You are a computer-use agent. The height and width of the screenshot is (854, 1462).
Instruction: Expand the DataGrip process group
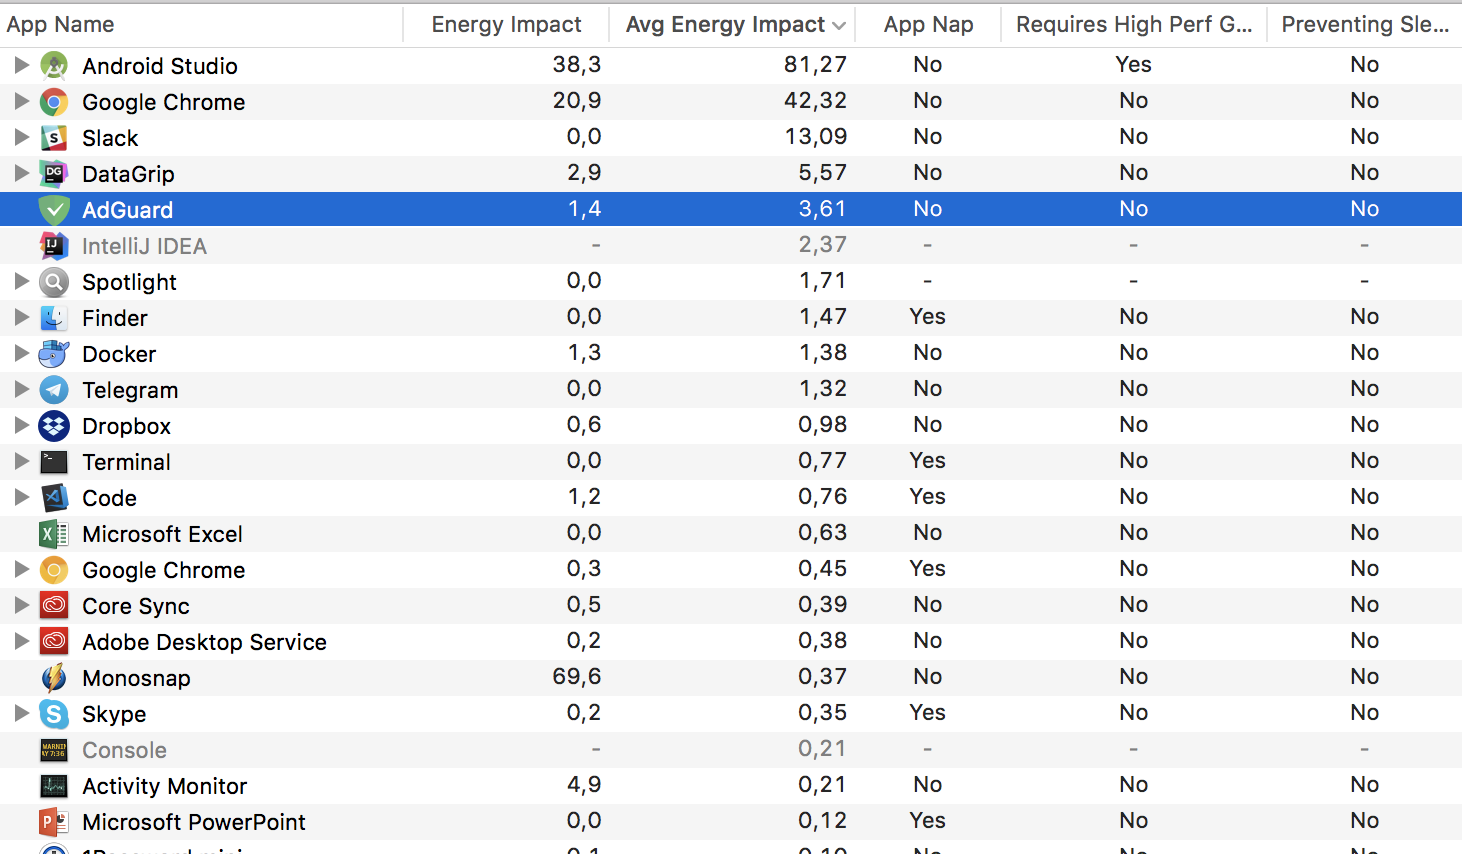[x=21, y=173]
